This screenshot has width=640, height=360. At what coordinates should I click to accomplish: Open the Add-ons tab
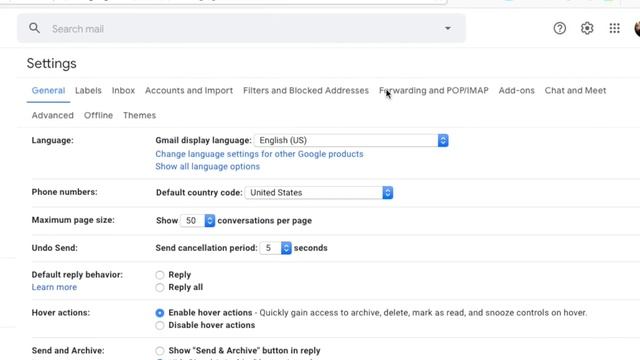pyautogui.click(x=516, y=91)
